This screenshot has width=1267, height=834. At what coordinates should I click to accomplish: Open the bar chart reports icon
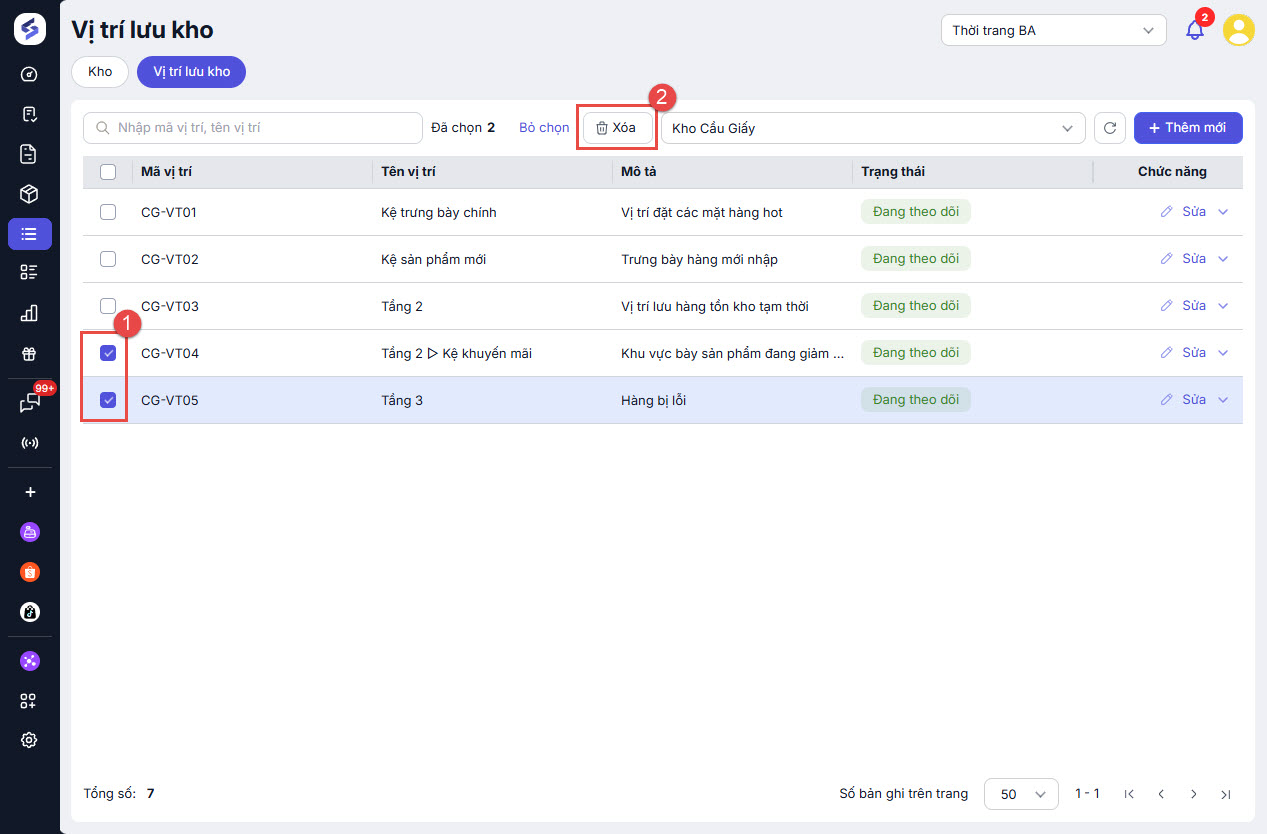(x=29, y=314)
